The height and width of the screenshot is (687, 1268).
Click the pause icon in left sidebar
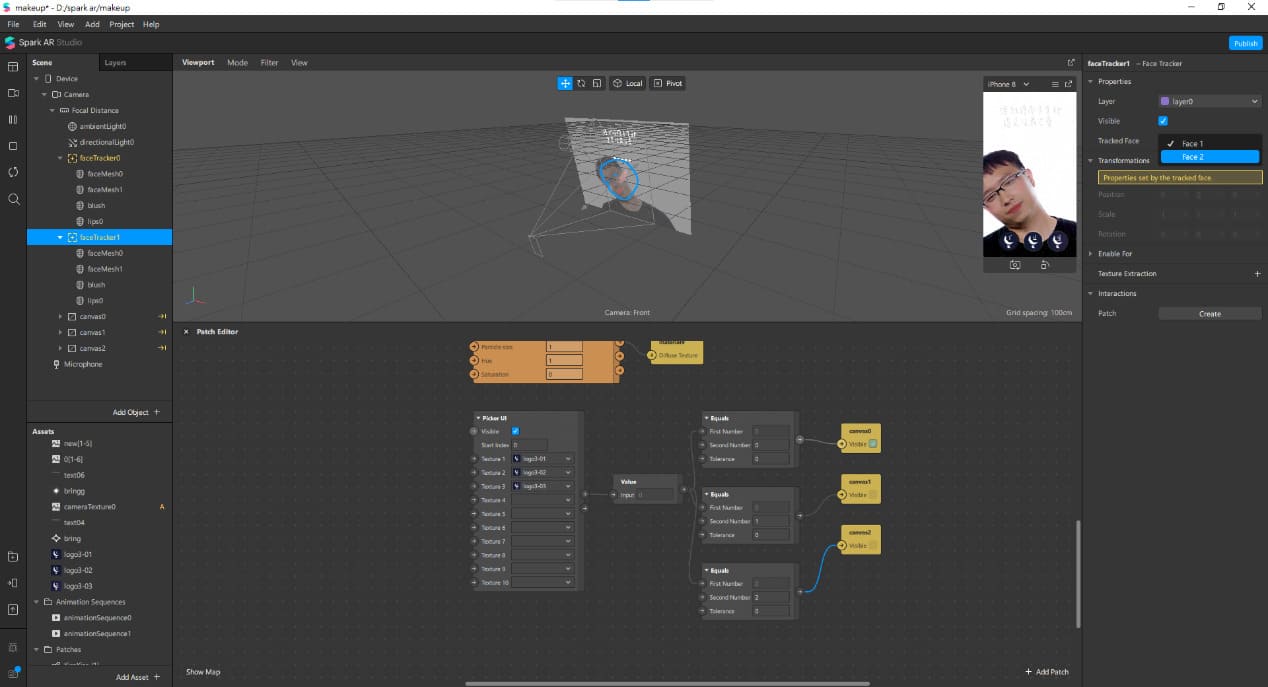tap(13, 119)
